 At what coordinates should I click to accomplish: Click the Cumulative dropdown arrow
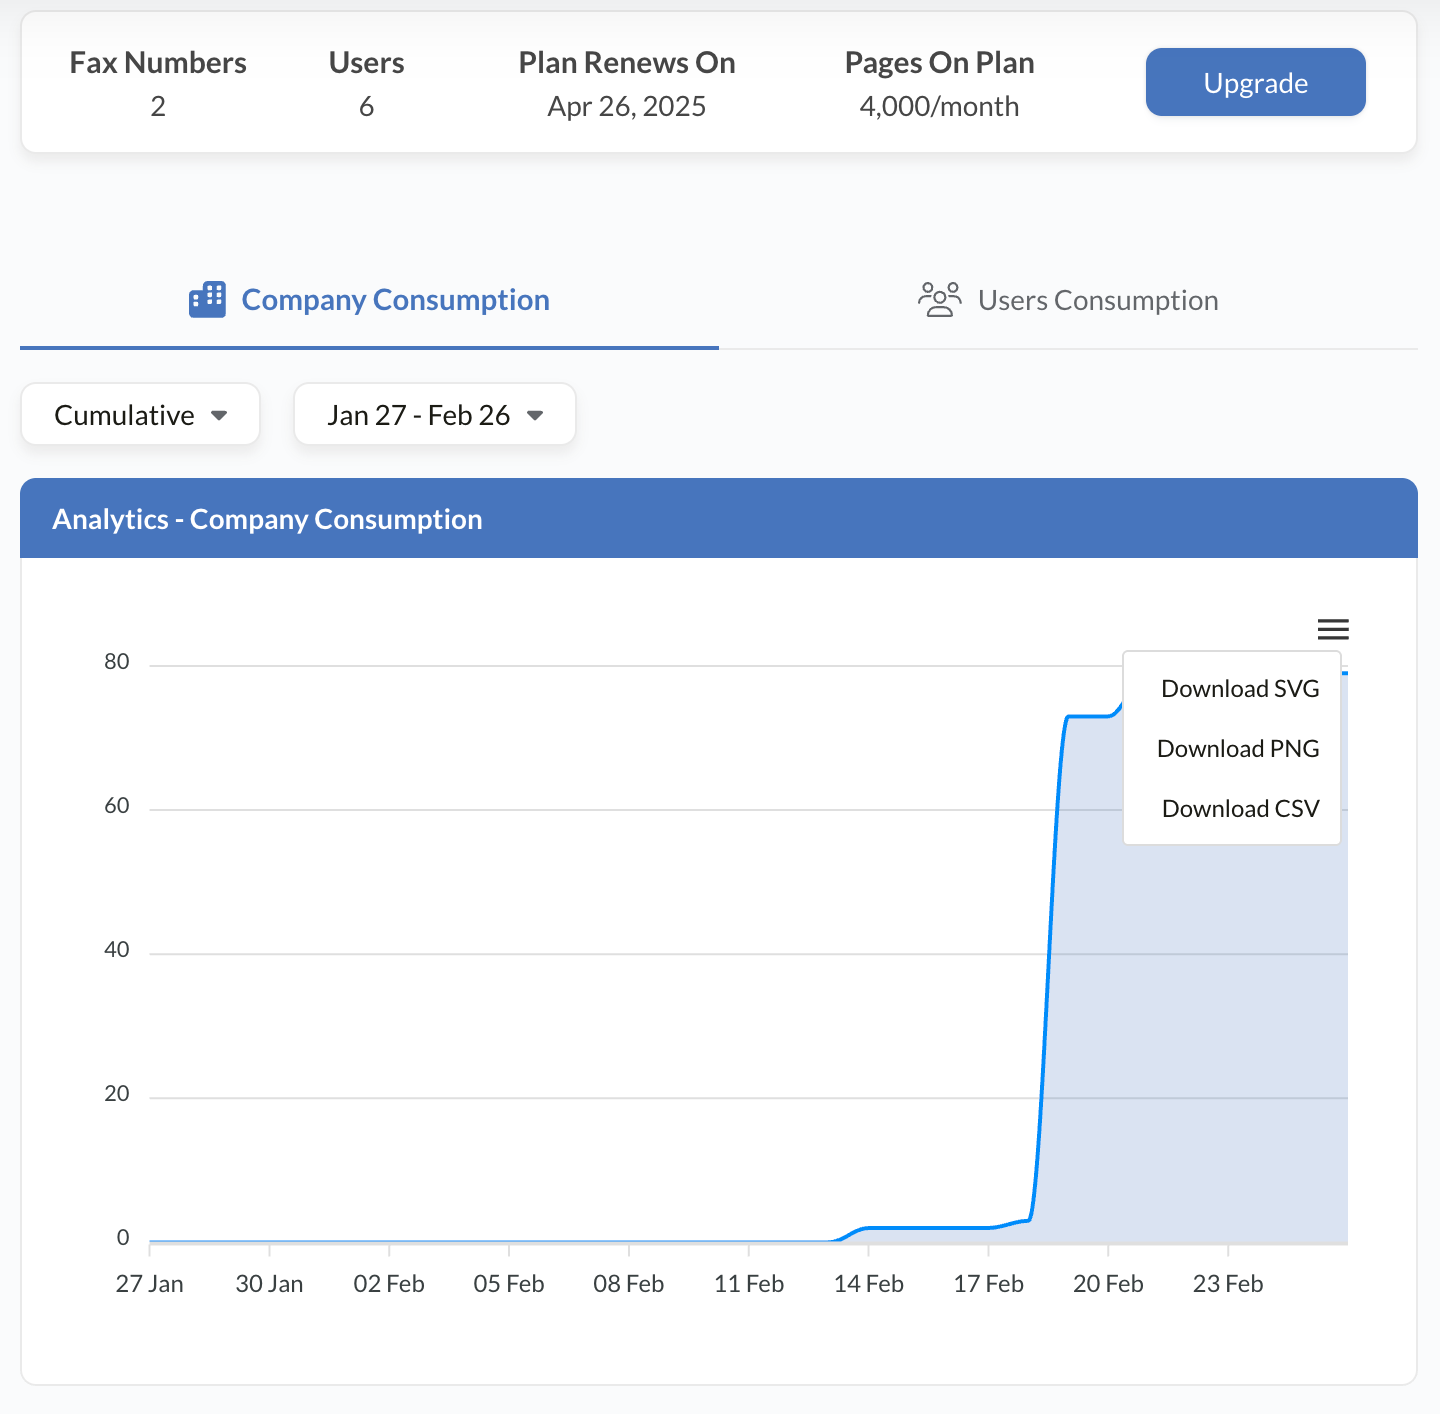[219, 415]
